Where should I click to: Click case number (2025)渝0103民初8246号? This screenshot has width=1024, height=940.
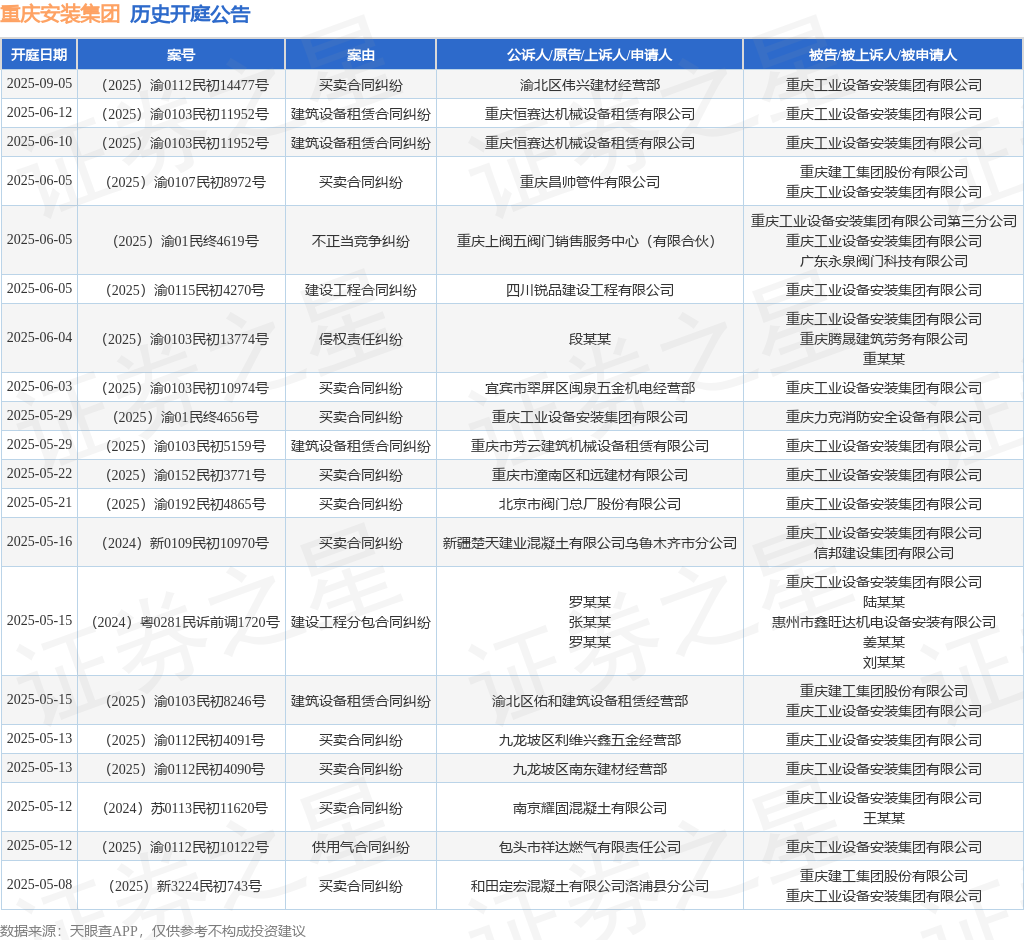(x=185, y=700)
